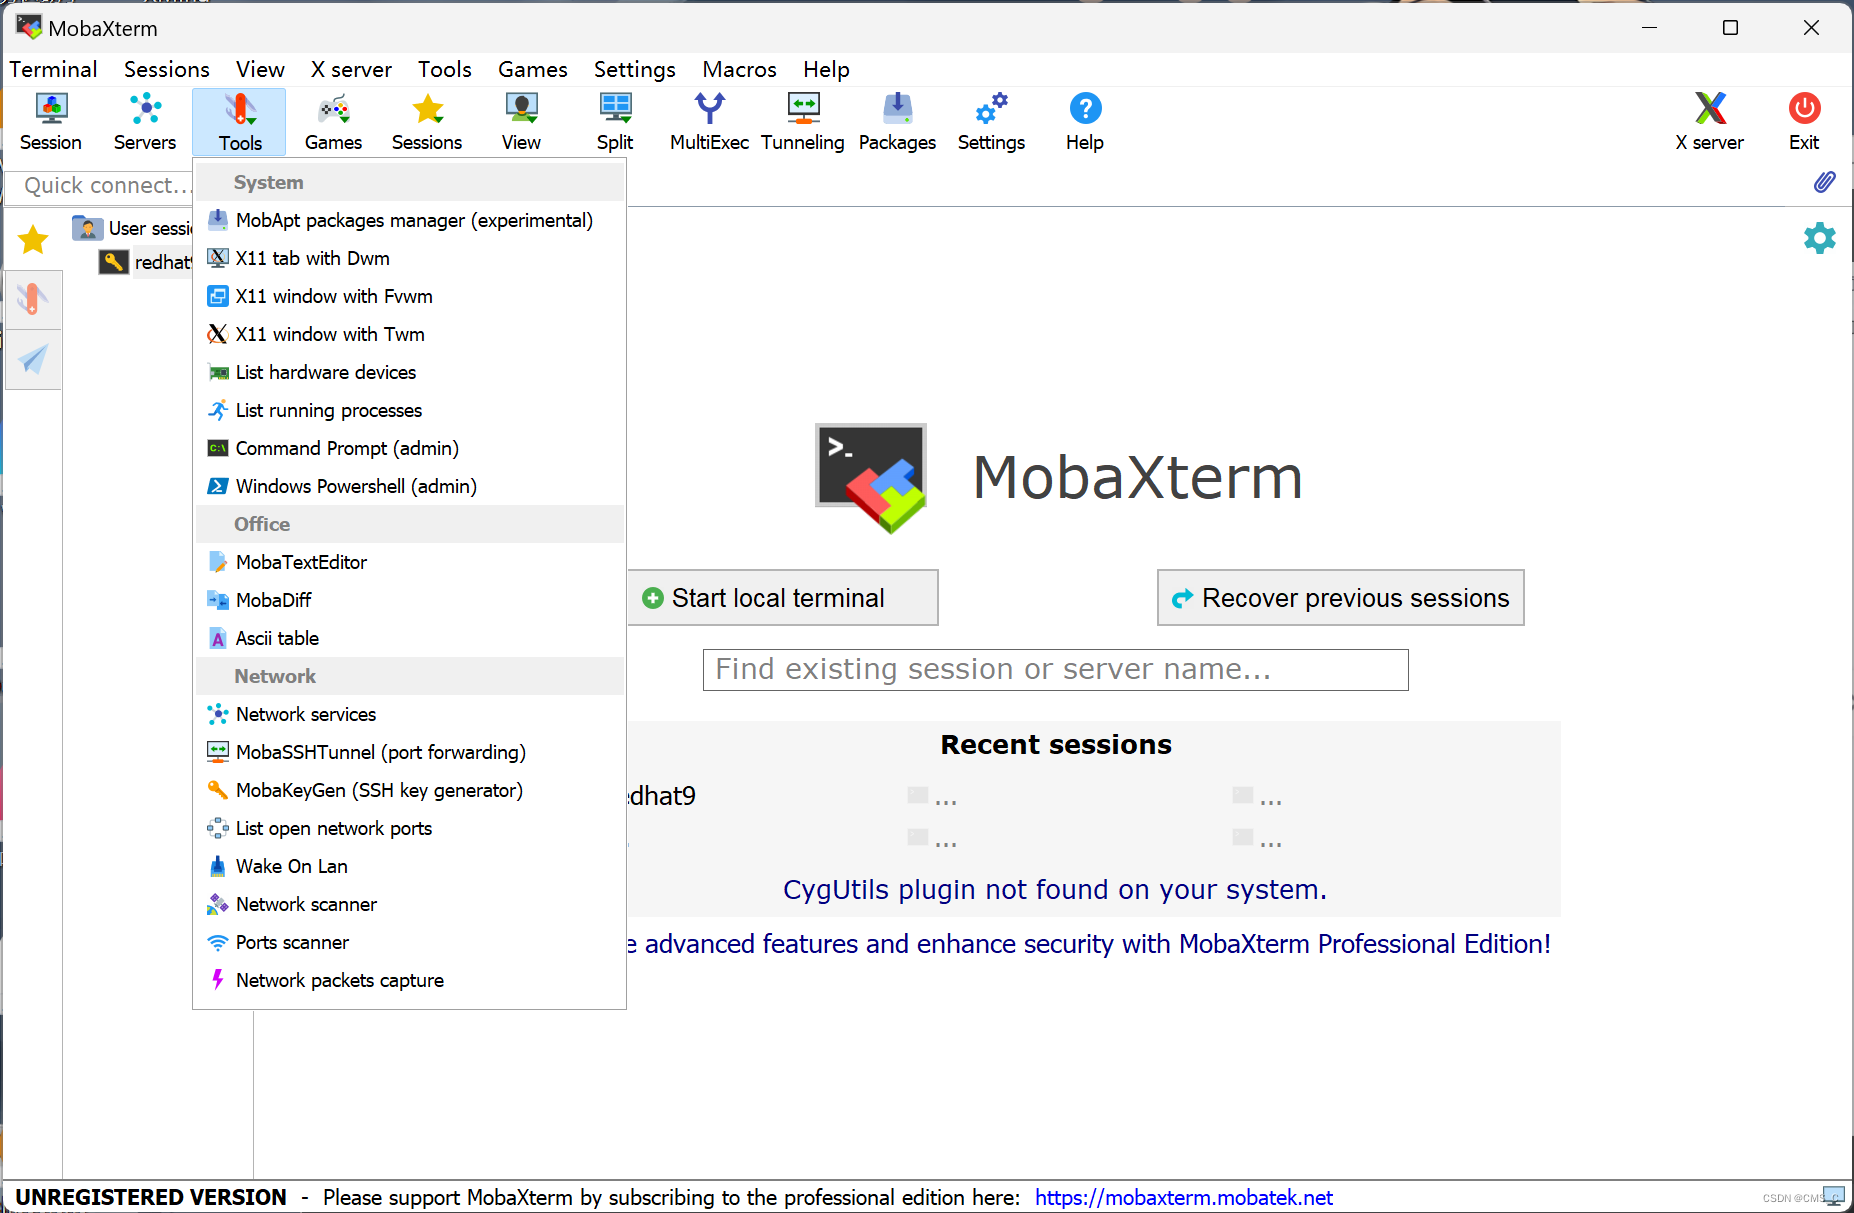Click the Quick connect field
This screenshot has width=1854, height=1213.
(100, 186)
